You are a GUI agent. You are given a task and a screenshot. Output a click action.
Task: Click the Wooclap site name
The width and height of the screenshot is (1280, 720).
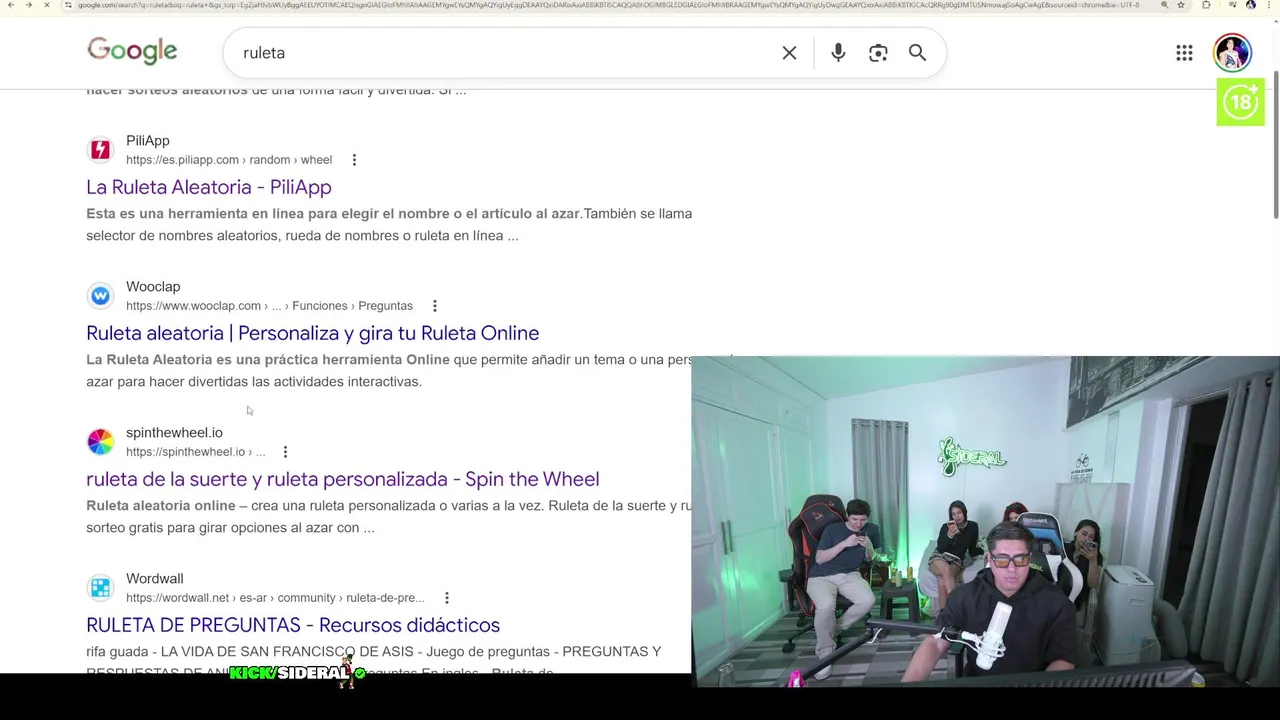click(153, 287)
